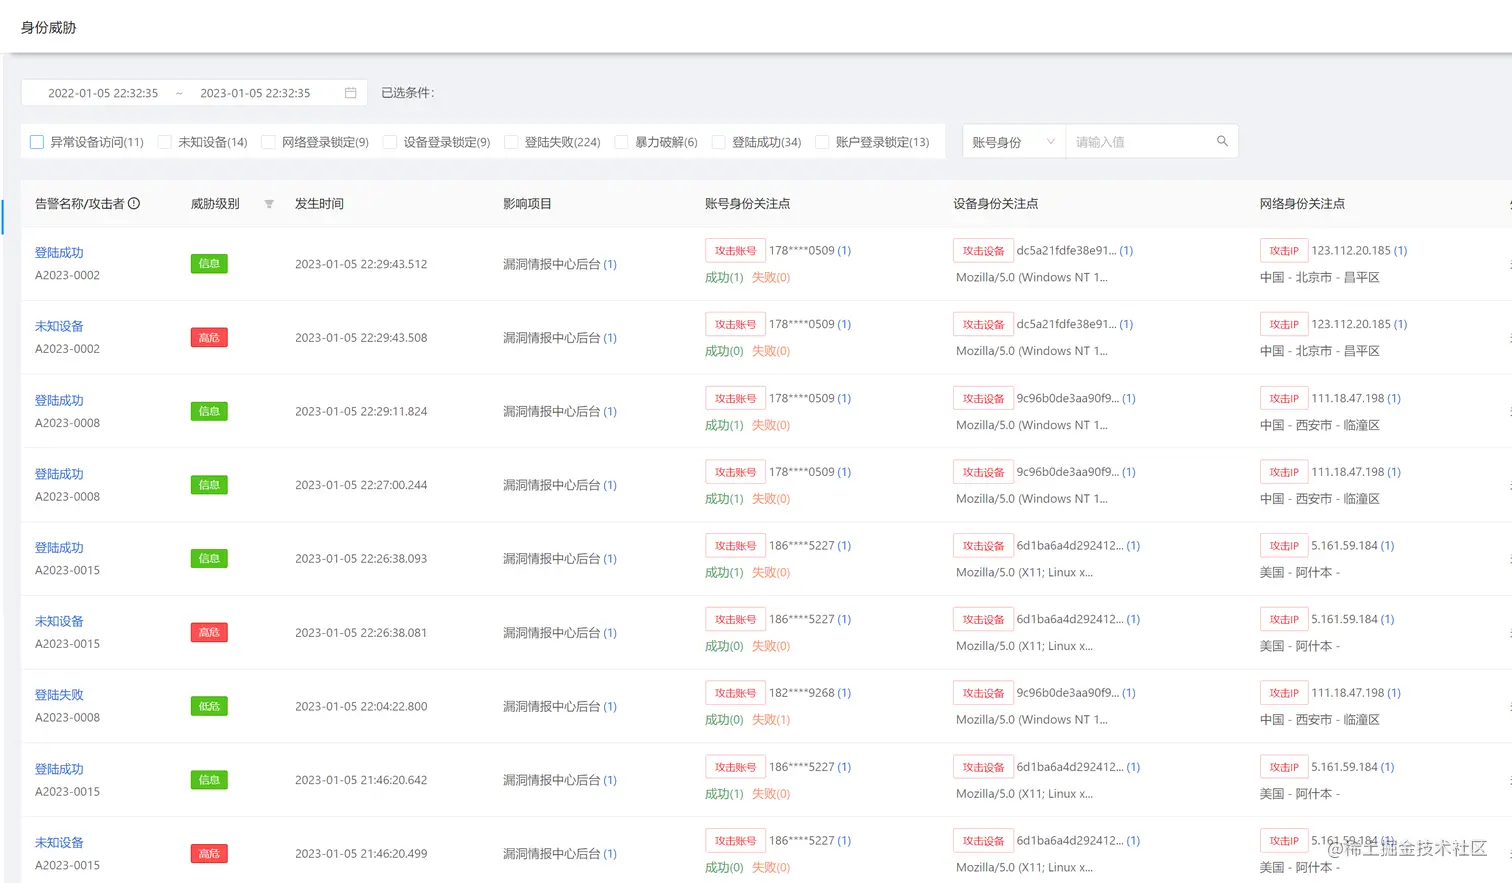Check the 网络登录锁定(9) filter

point(268,142)
